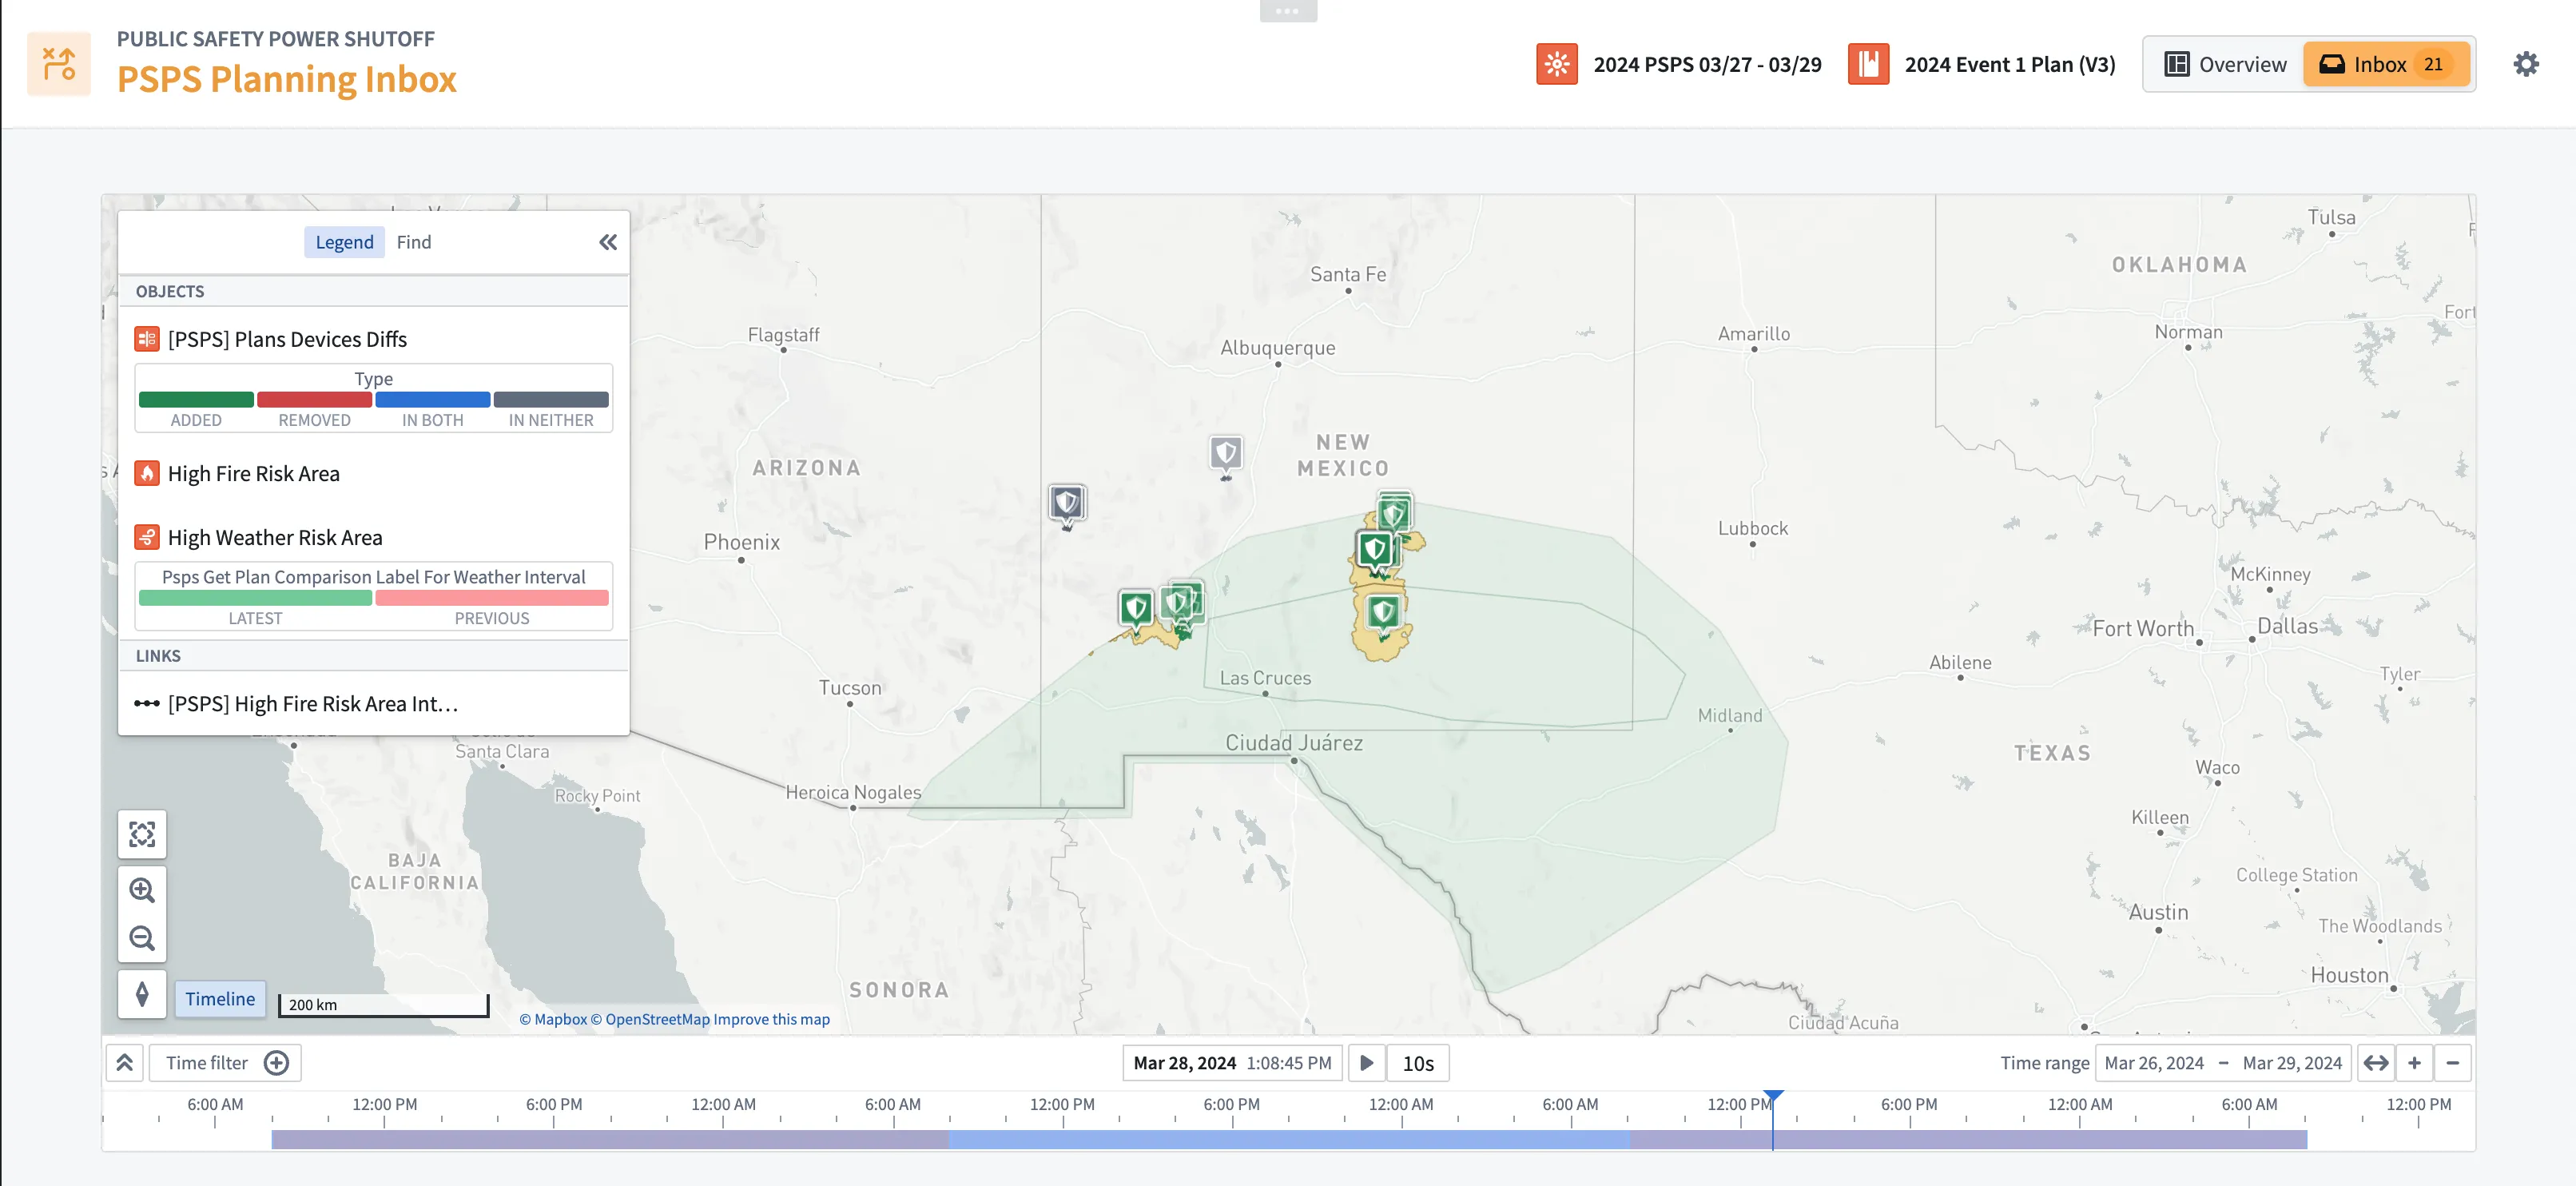Toggle the High Weather Risk Area layer

point(274,537)
